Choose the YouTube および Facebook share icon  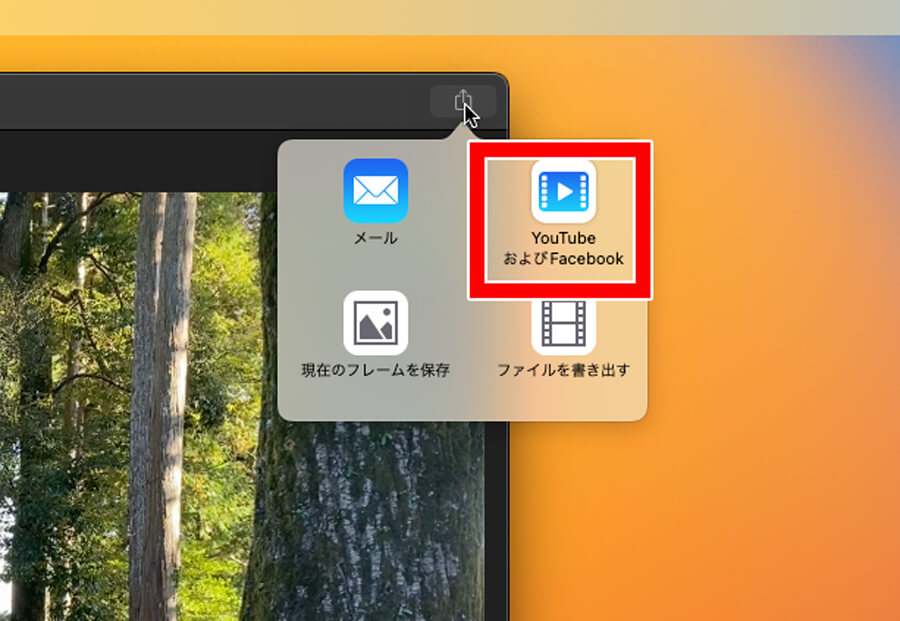click(564, 191)
